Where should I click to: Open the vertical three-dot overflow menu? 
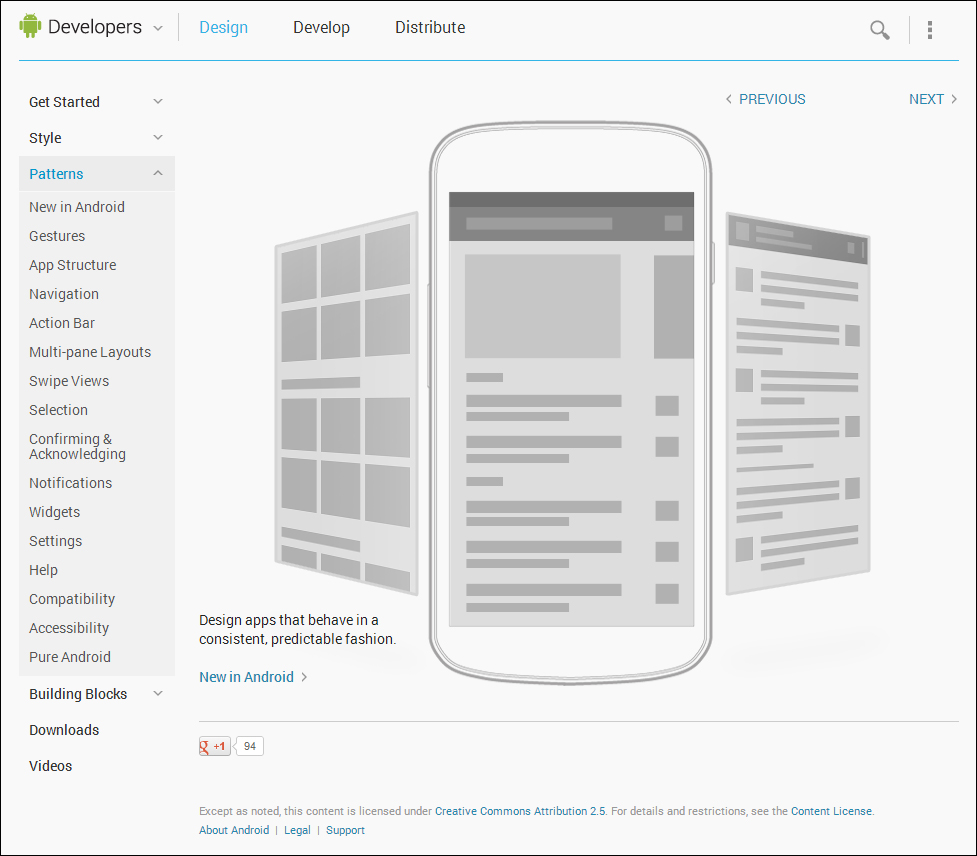click(x=930, y=29)
